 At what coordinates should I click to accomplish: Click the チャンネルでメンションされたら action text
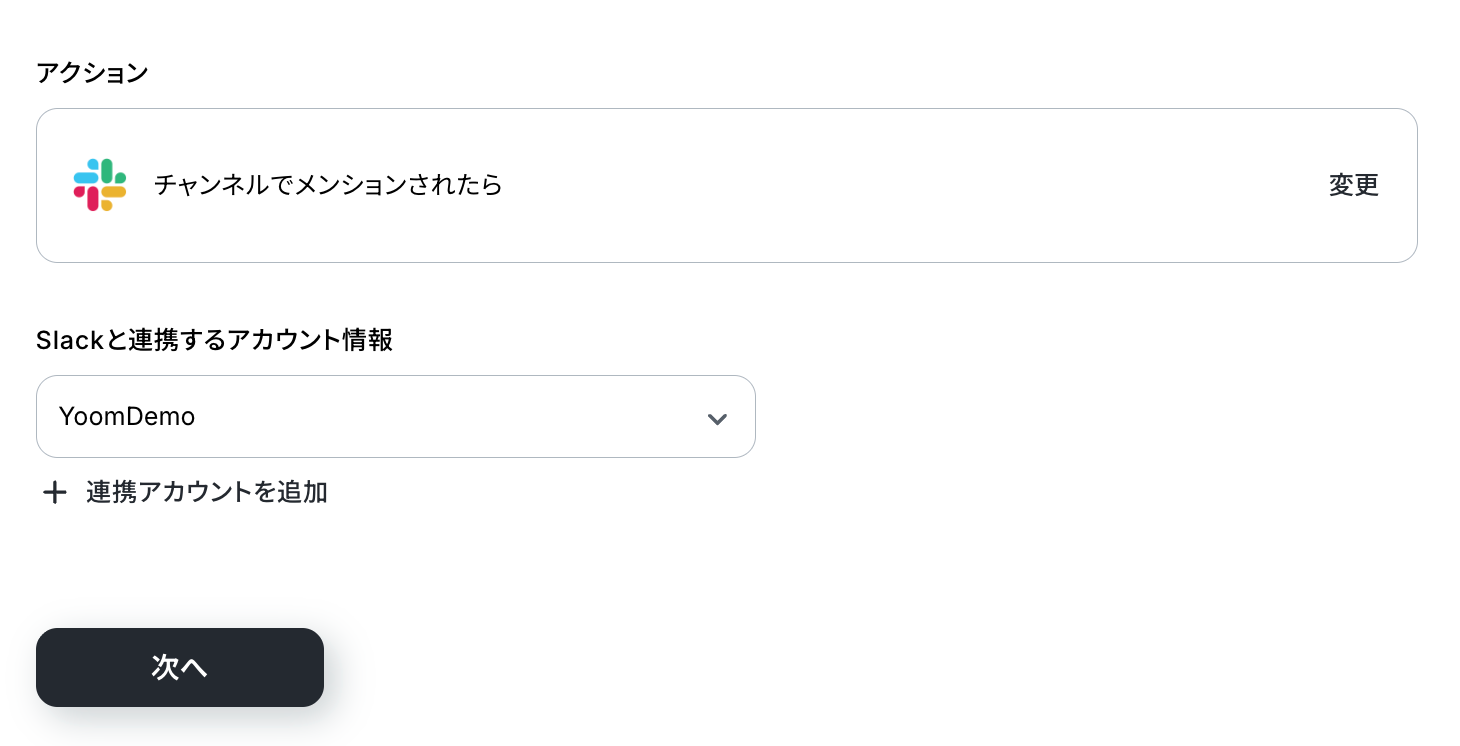coord(328,185)
